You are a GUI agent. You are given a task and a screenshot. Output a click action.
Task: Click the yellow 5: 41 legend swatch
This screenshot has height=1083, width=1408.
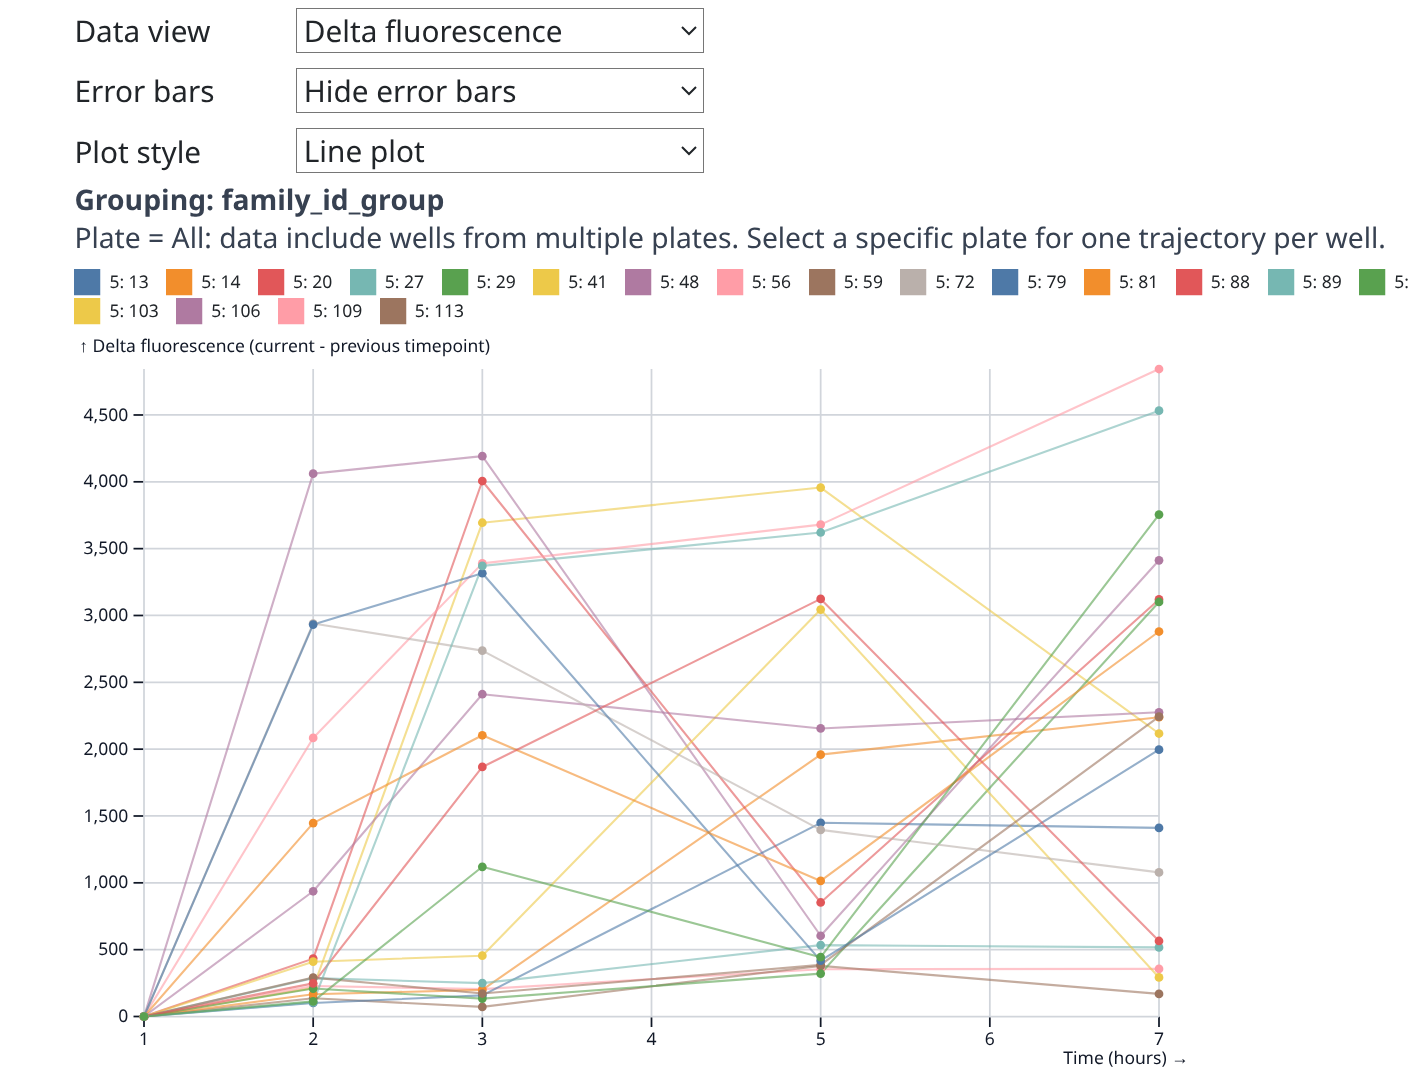546,282
